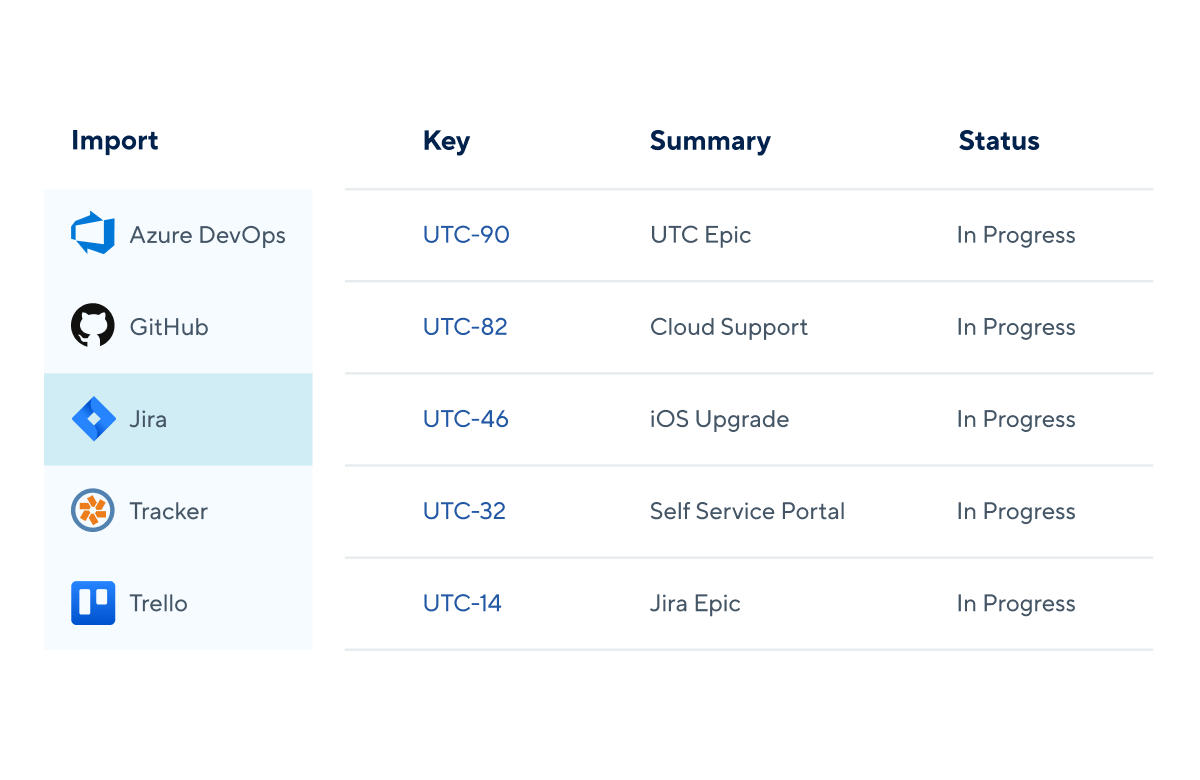This screenshot has width=1200, height=780.
Task: Select Azure DevOps import source
Action: pyautogui.click(x=178, y=235)
